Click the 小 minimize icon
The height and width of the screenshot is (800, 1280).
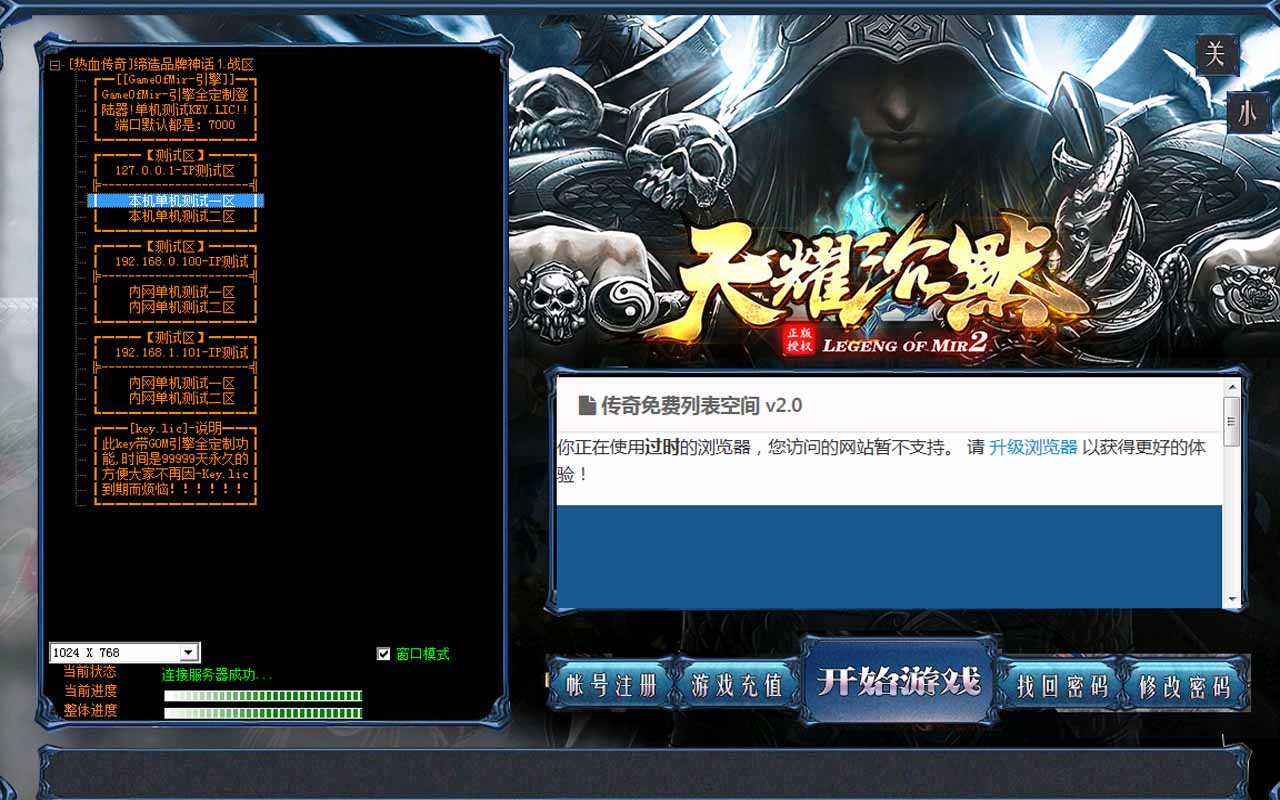point(1246,113)
